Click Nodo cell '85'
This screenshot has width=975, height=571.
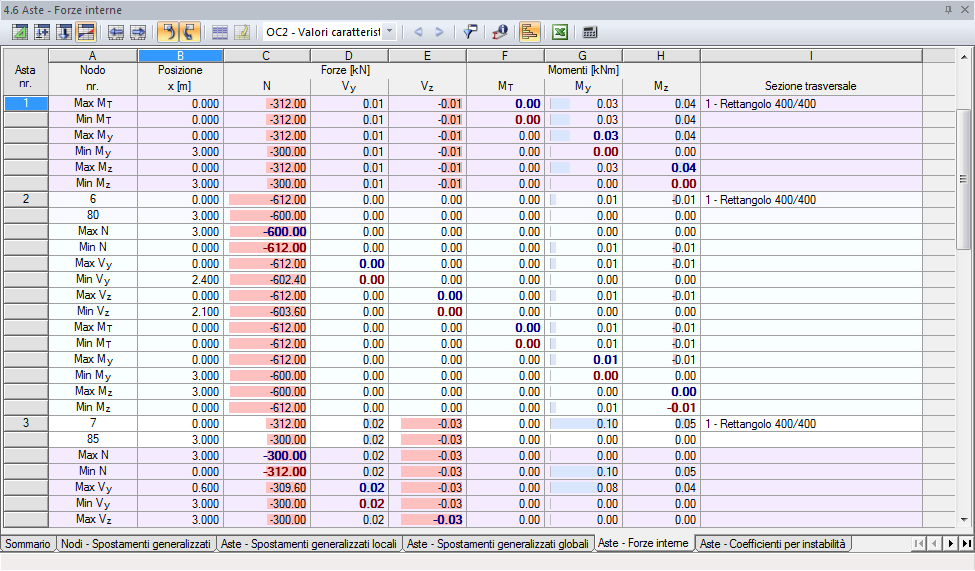[x=93, y=439]
